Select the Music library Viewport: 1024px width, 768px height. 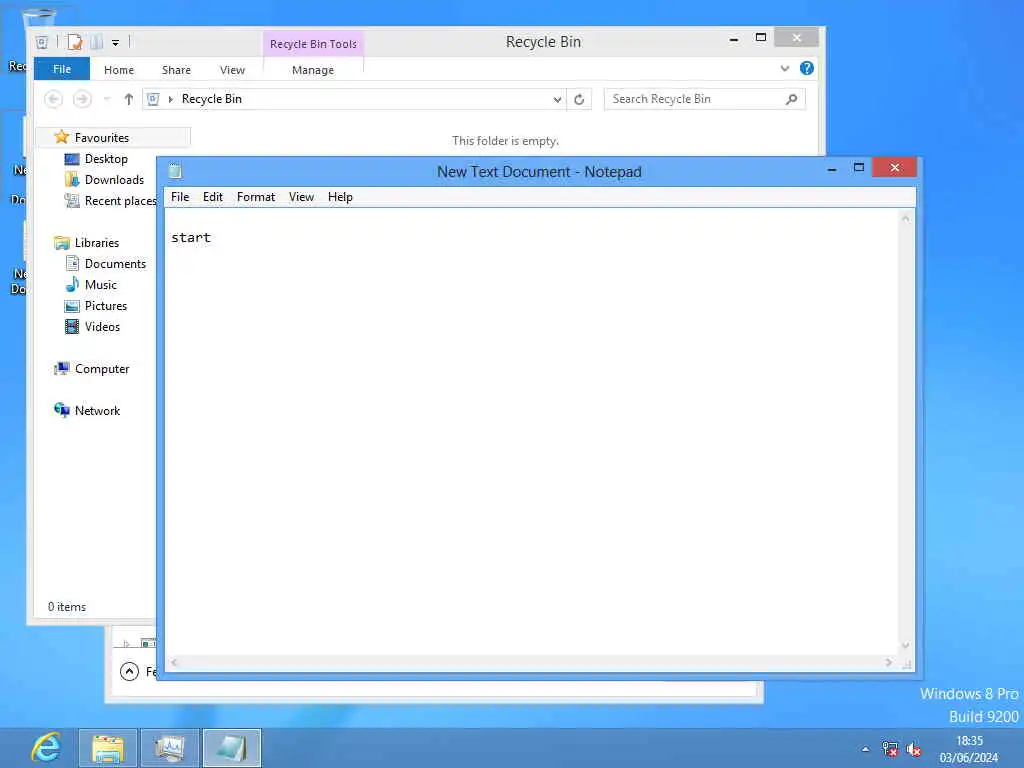(101, 285)
